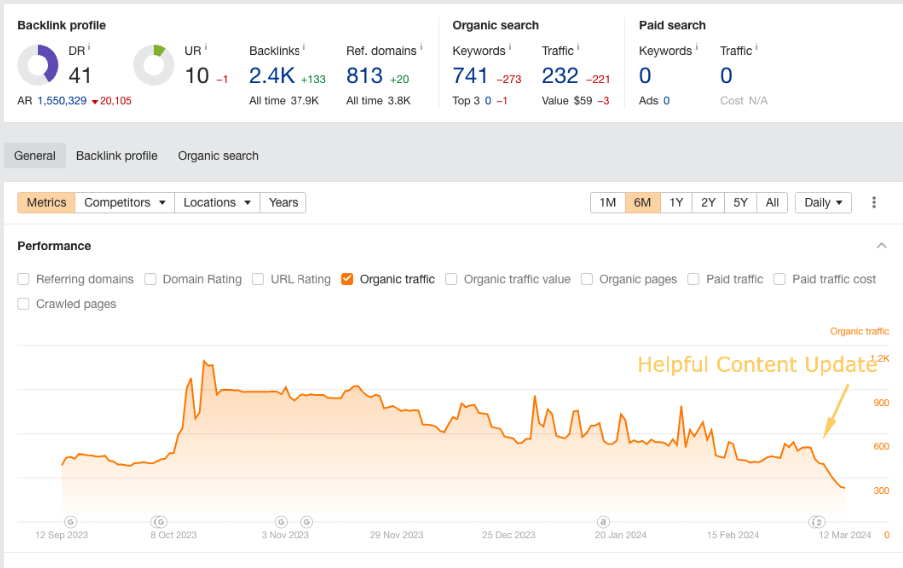This screenshot has height=568, width=903.
Task: Enable the Crawled pages checkbox
Action: point(24,304)
